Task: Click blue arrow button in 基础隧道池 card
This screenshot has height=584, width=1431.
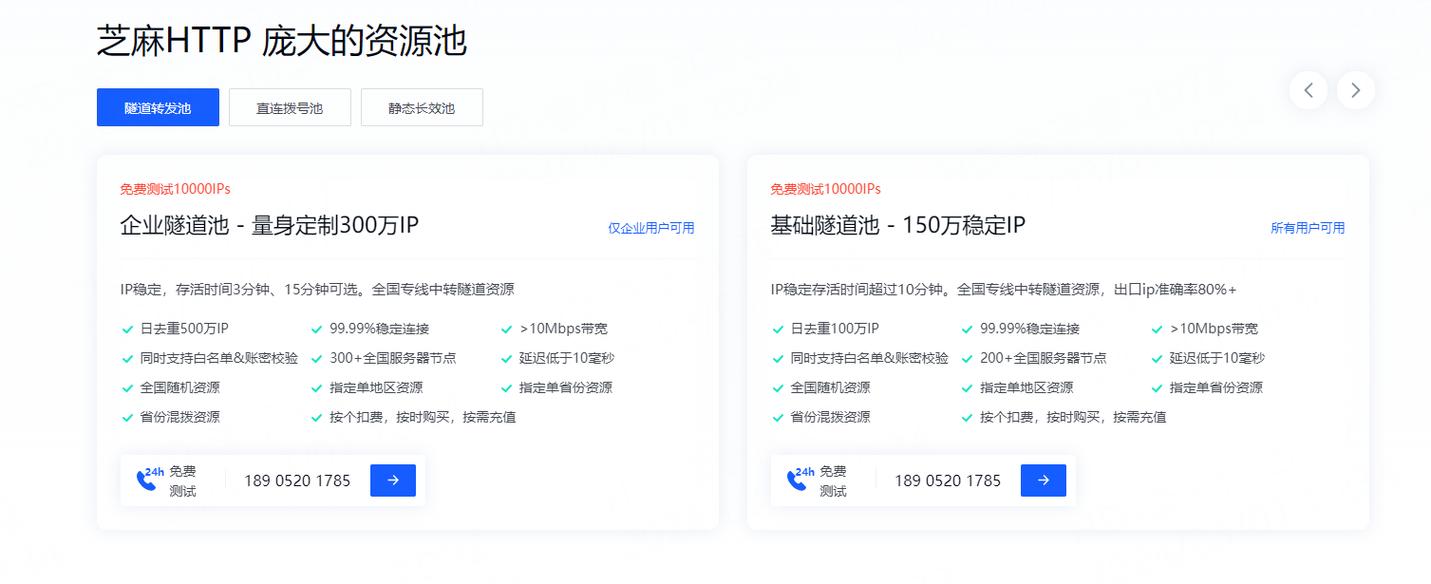Action: (1043, 480)
